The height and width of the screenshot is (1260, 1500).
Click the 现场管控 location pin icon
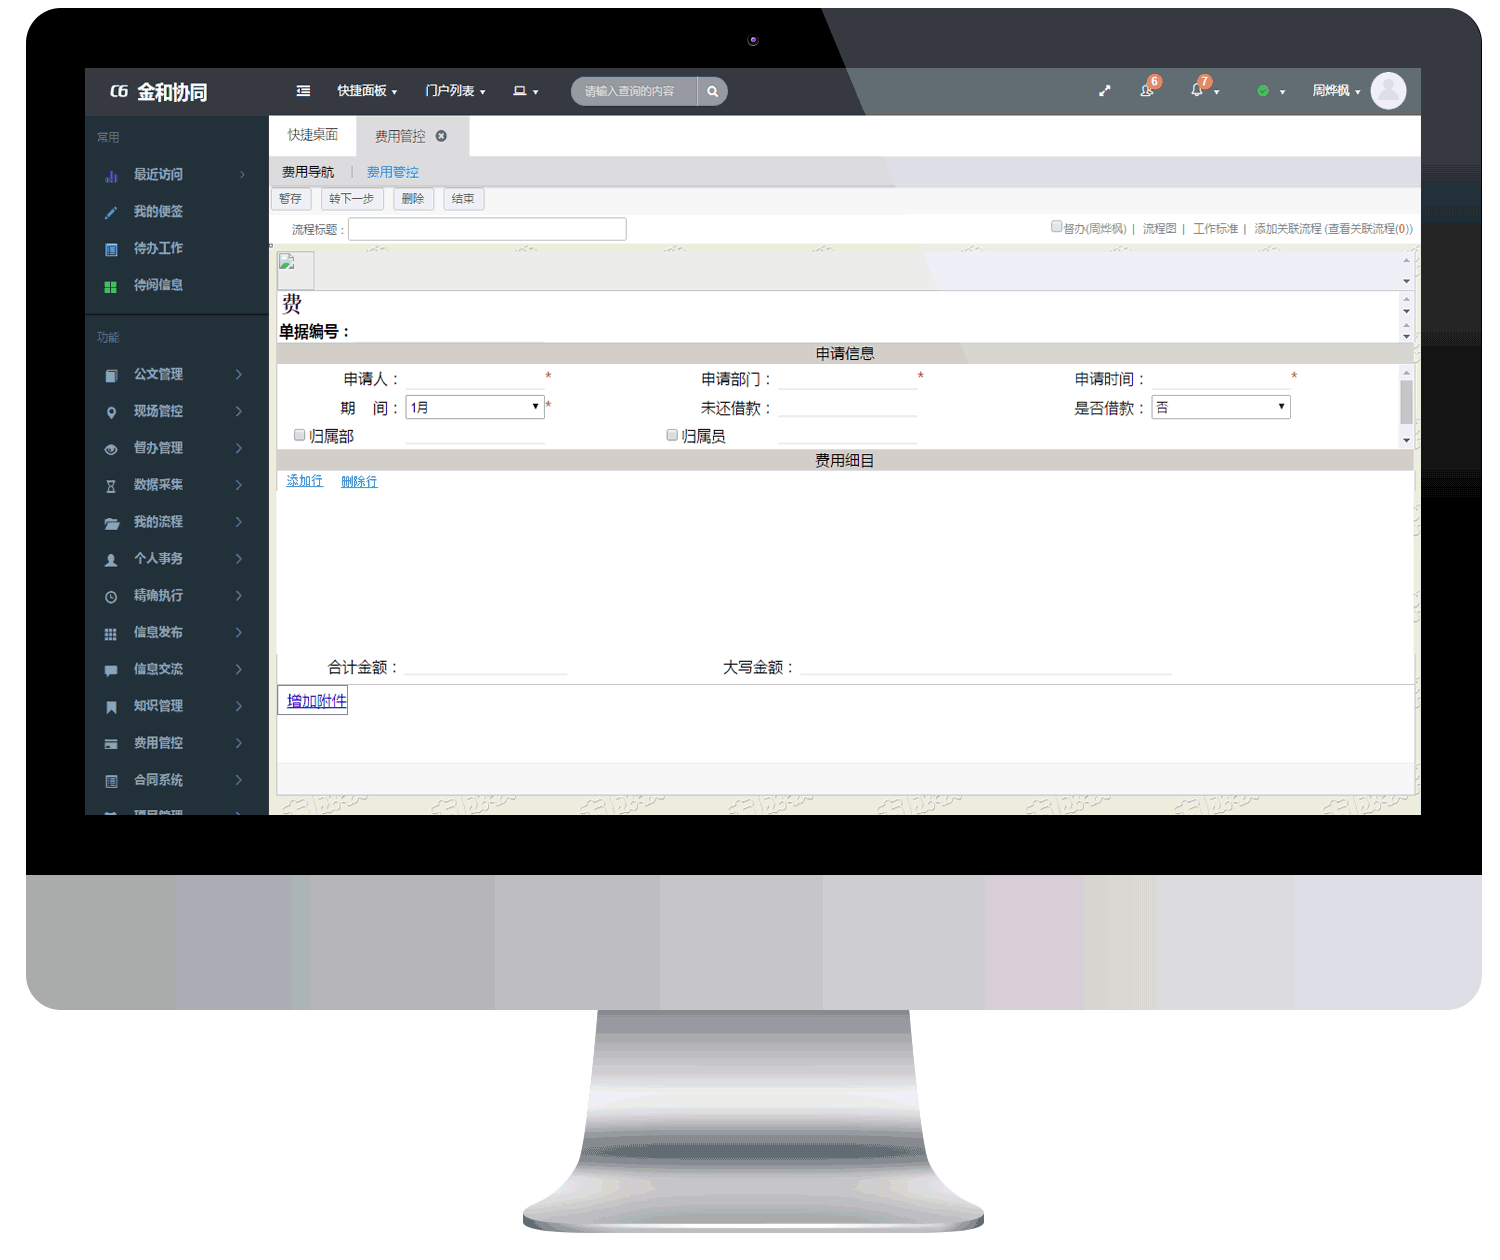[x=111, y=412]
